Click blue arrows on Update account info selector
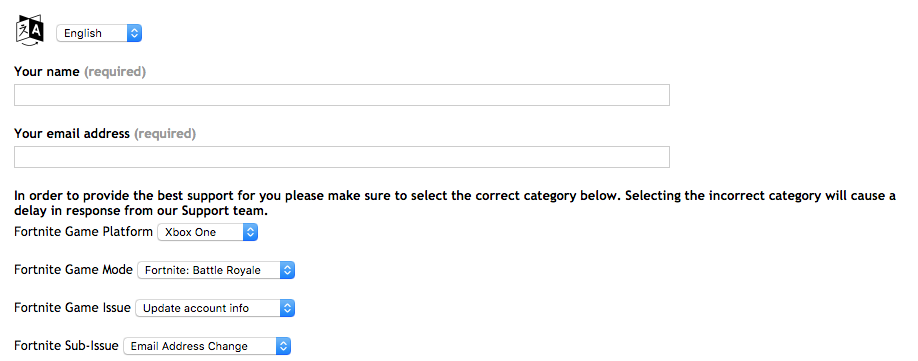Viewport: 918px width, 361px height. (287, 308)
